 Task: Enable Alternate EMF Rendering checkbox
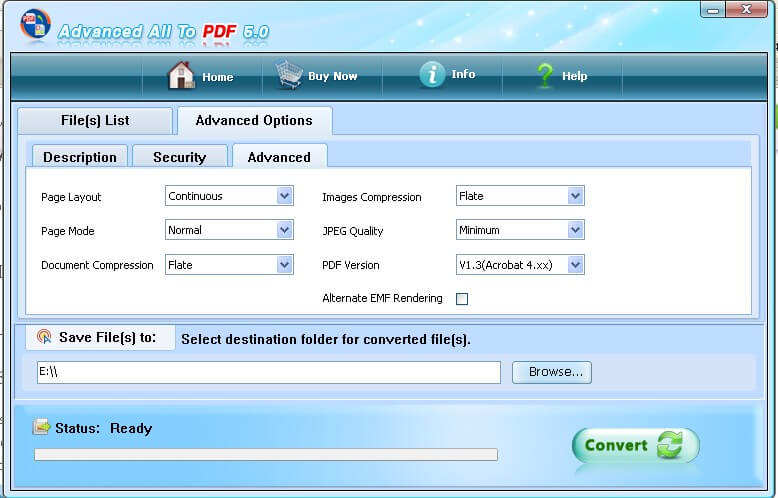click(462, 299)
